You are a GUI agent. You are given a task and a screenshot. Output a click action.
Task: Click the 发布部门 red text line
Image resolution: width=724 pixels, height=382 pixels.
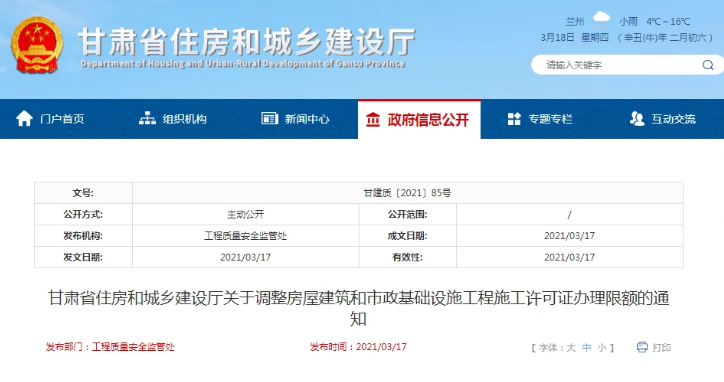[110, 347]
